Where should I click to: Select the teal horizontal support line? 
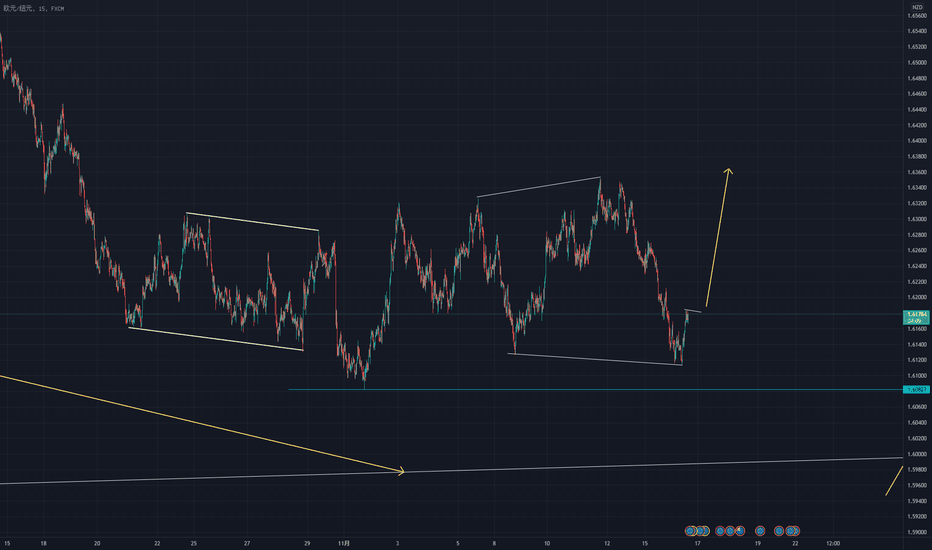tap(594, 389)
